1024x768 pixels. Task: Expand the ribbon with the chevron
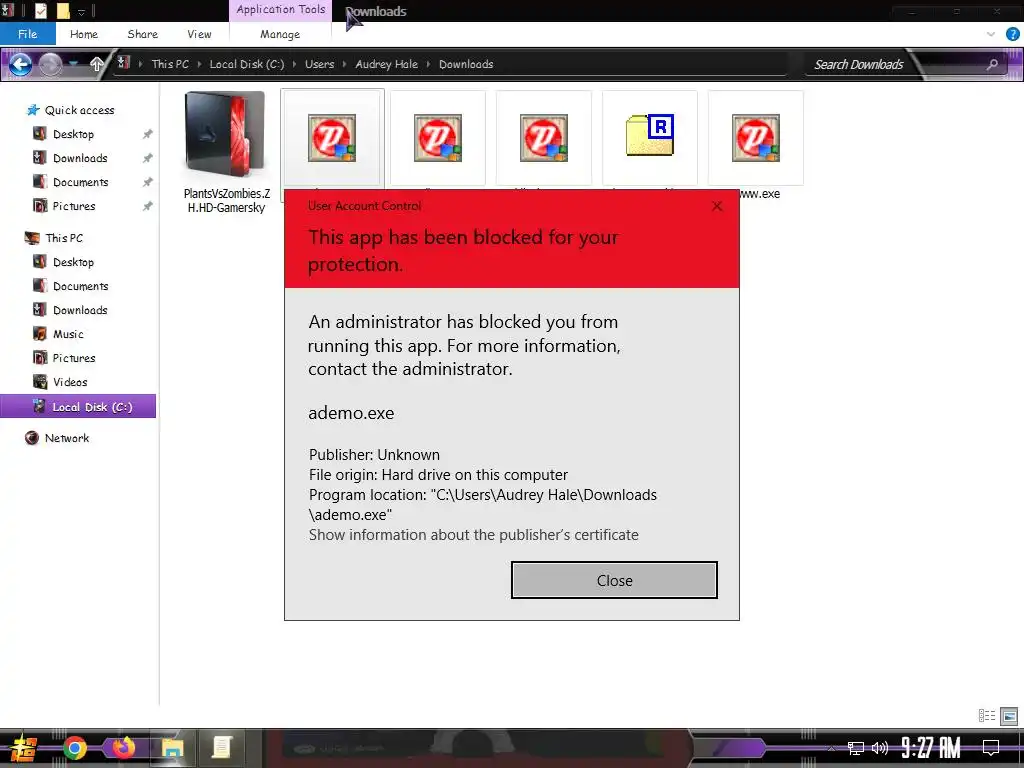[x=991, y=34]
